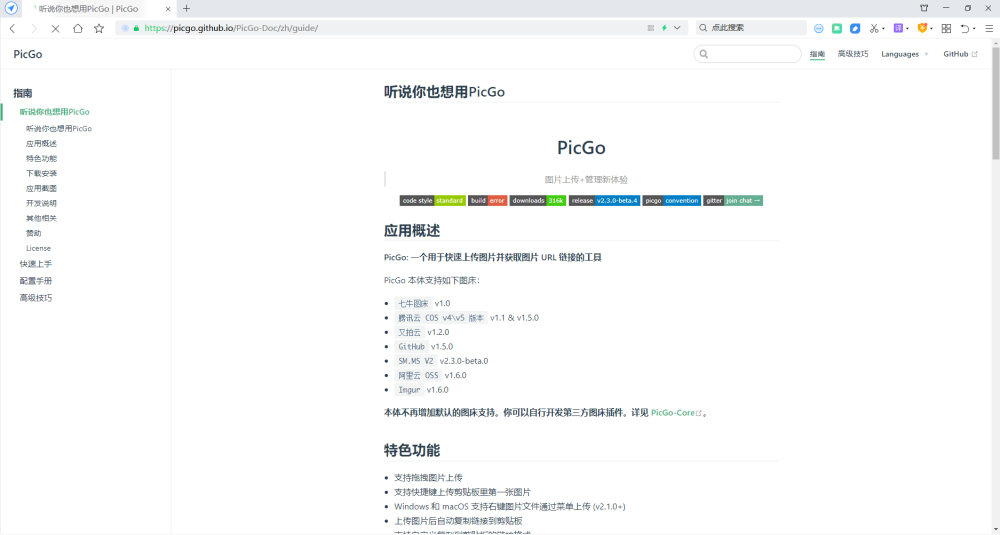
Task: Click the 点此搜索 browser search box
Action: pyautogui.click(x=751, y=28)
